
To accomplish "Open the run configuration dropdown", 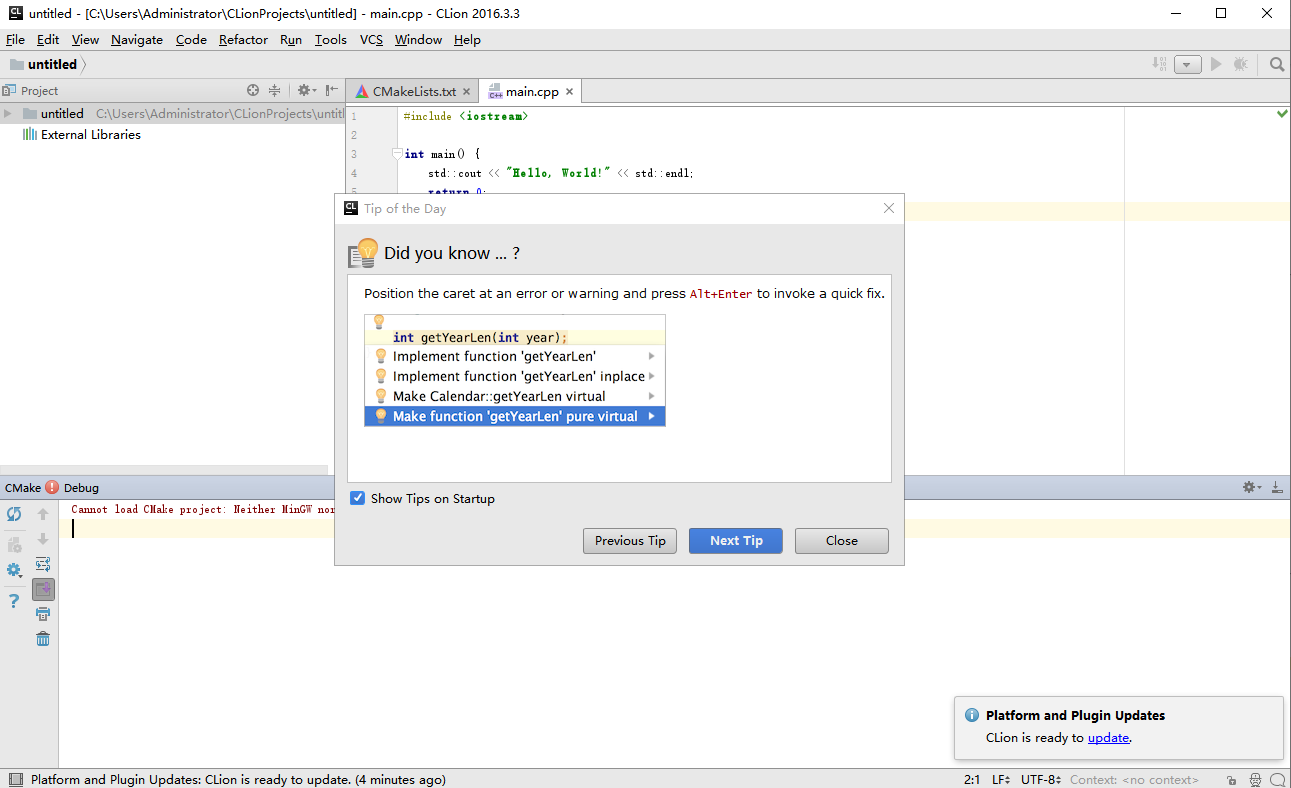I will (x=1187, y=64).
